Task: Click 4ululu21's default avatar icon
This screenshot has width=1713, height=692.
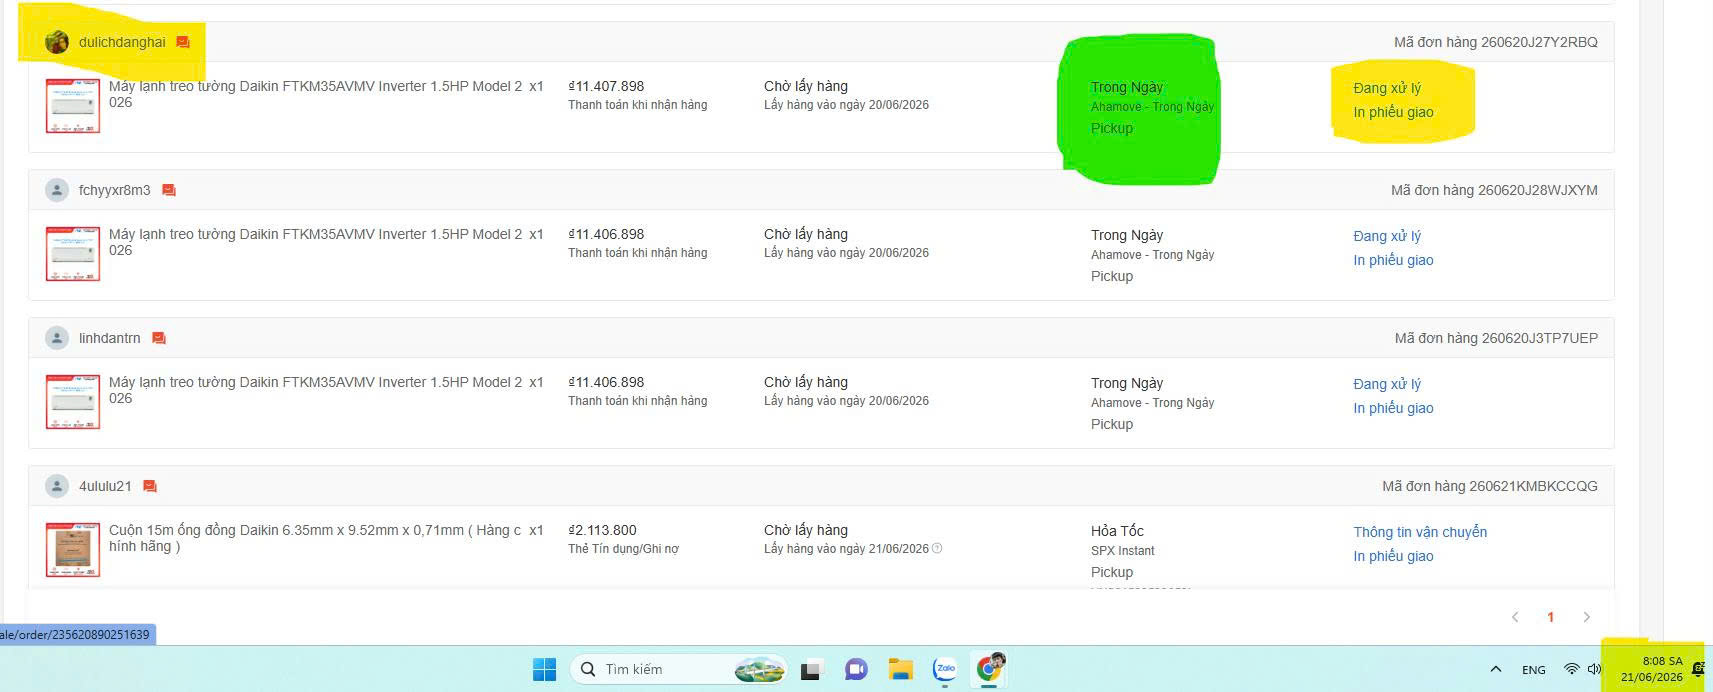Action: [57, 486]
